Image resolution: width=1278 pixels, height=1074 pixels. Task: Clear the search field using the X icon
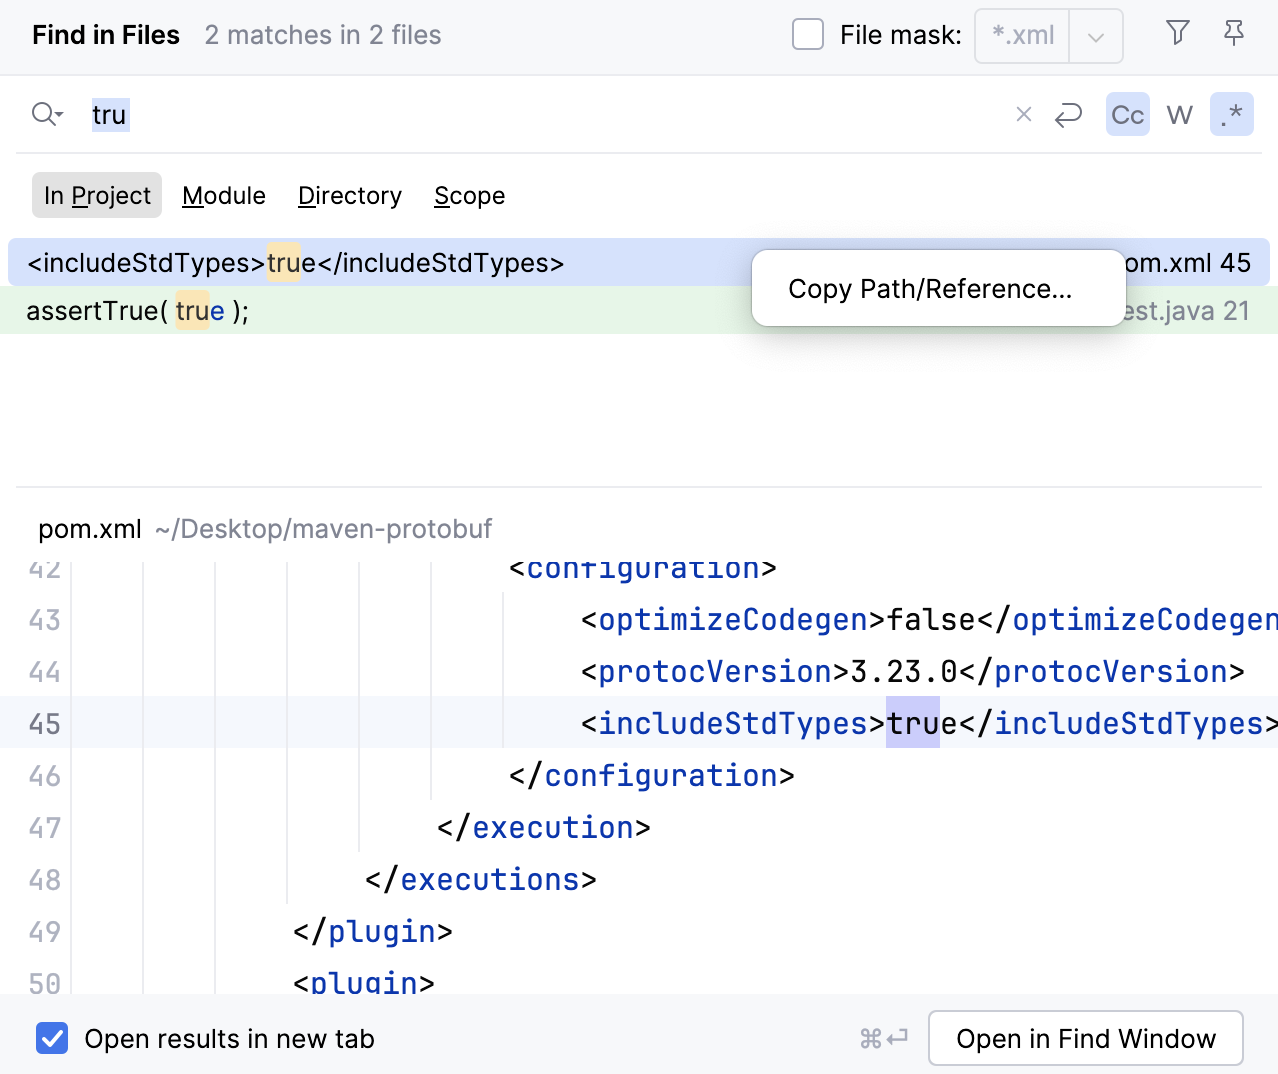tap(1022, 114)
